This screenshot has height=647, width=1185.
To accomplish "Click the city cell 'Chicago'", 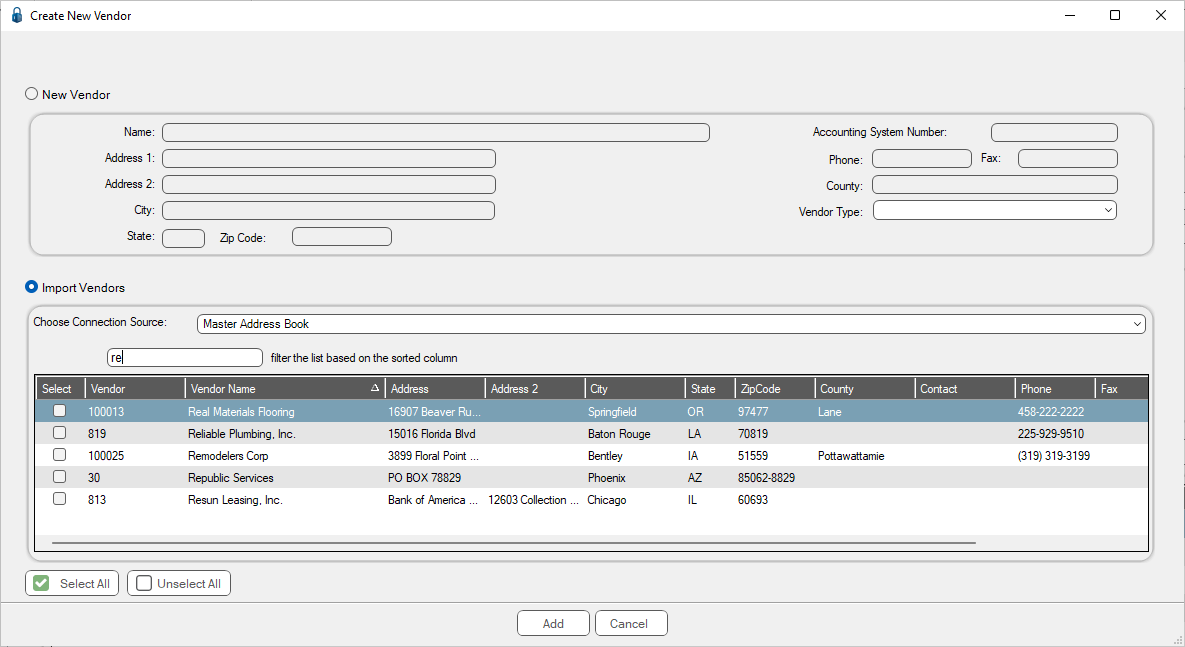I will [x=607, y=500].
